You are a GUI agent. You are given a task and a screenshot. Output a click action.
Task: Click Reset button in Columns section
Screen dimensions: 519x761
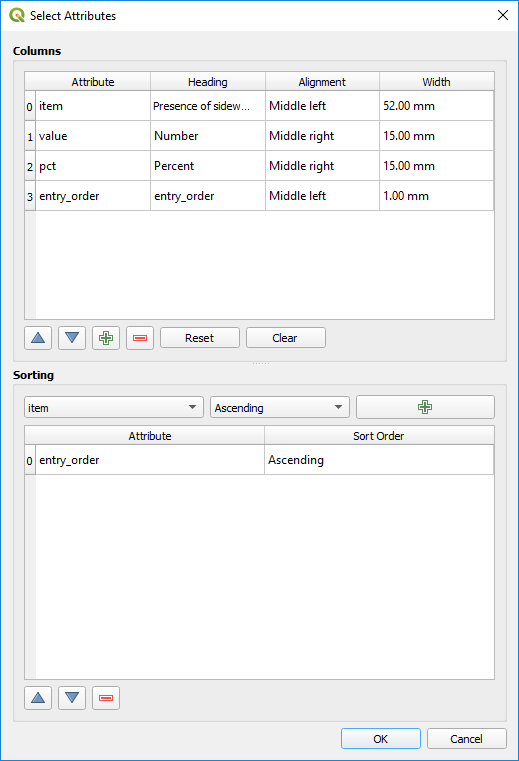[x=200, y=338]
